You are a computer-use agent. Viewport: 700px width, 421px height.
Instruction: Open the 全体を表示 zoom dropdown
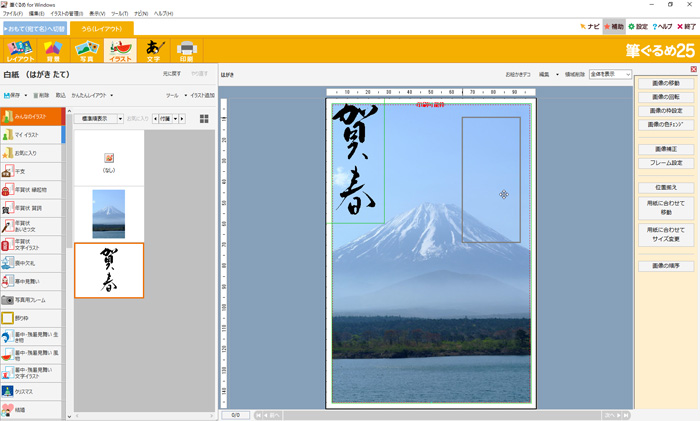point(610,74)
